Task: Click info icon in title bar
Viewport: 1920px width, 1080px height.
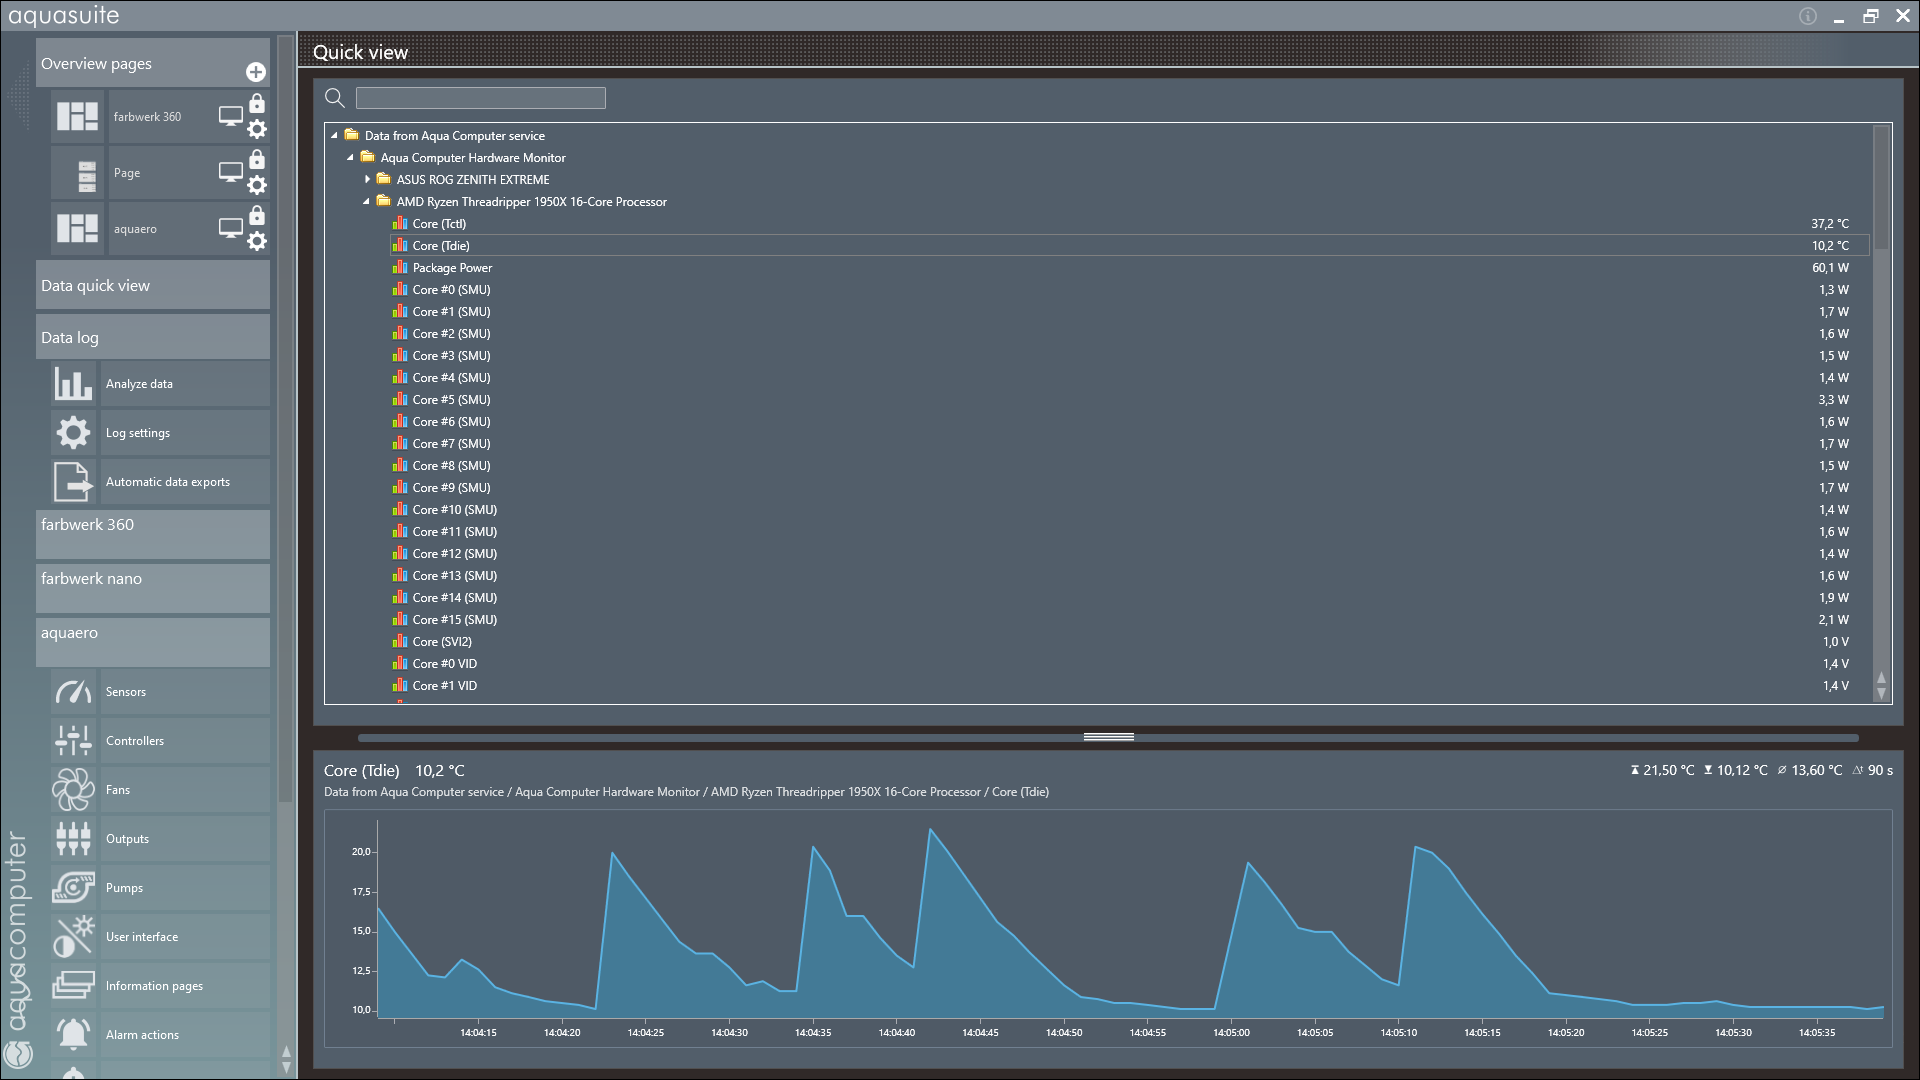Action: click(1808, 16)
